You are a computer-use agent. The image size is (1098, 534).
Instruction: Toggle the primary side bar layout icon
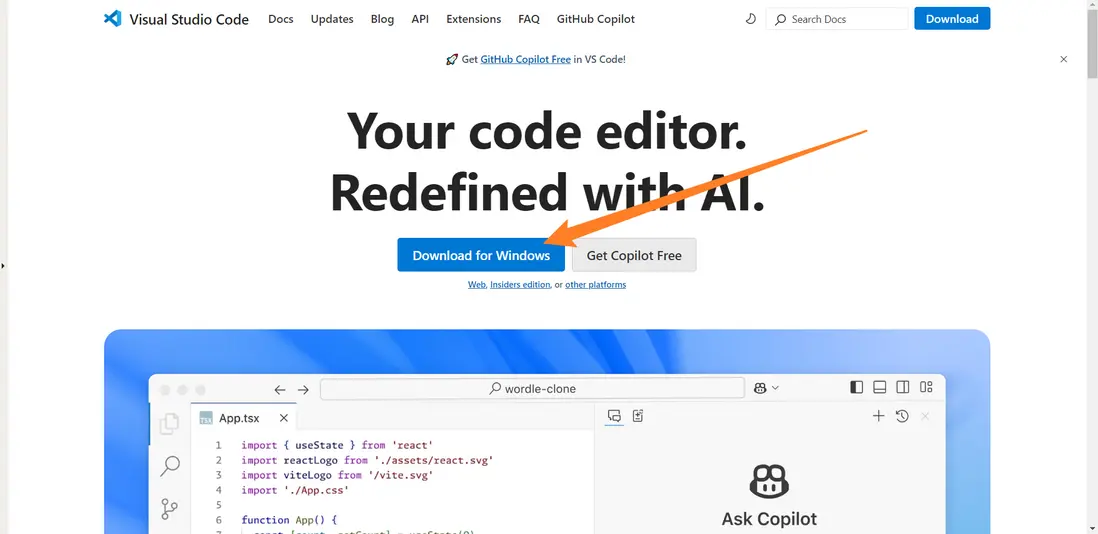coord(856,387)
